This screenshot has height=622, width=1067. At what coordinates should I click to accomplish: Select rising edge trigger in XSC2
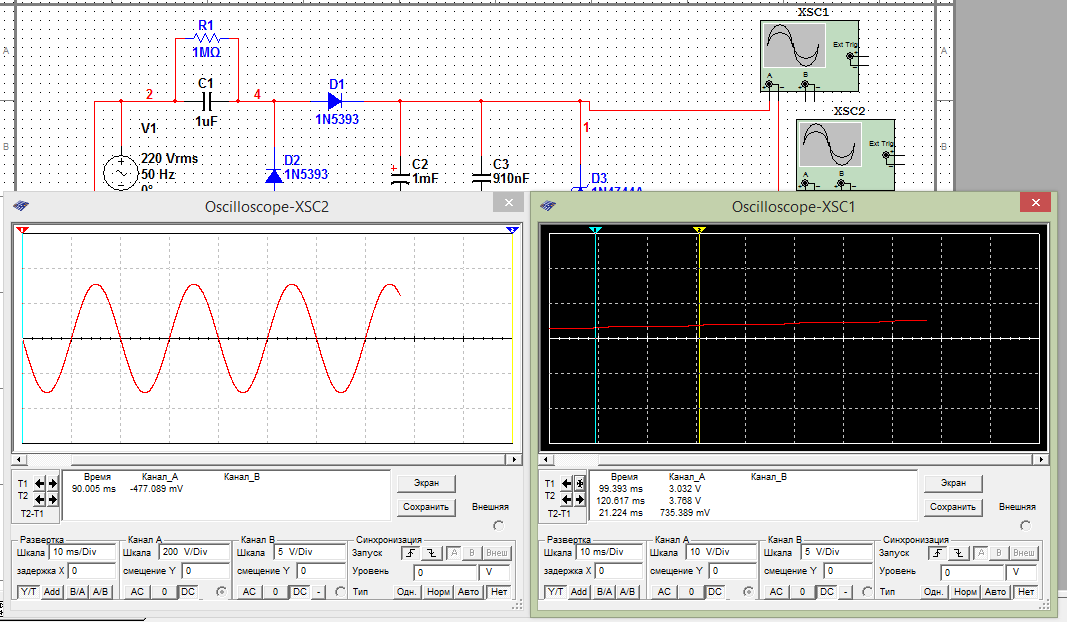(x=410, y=553)
